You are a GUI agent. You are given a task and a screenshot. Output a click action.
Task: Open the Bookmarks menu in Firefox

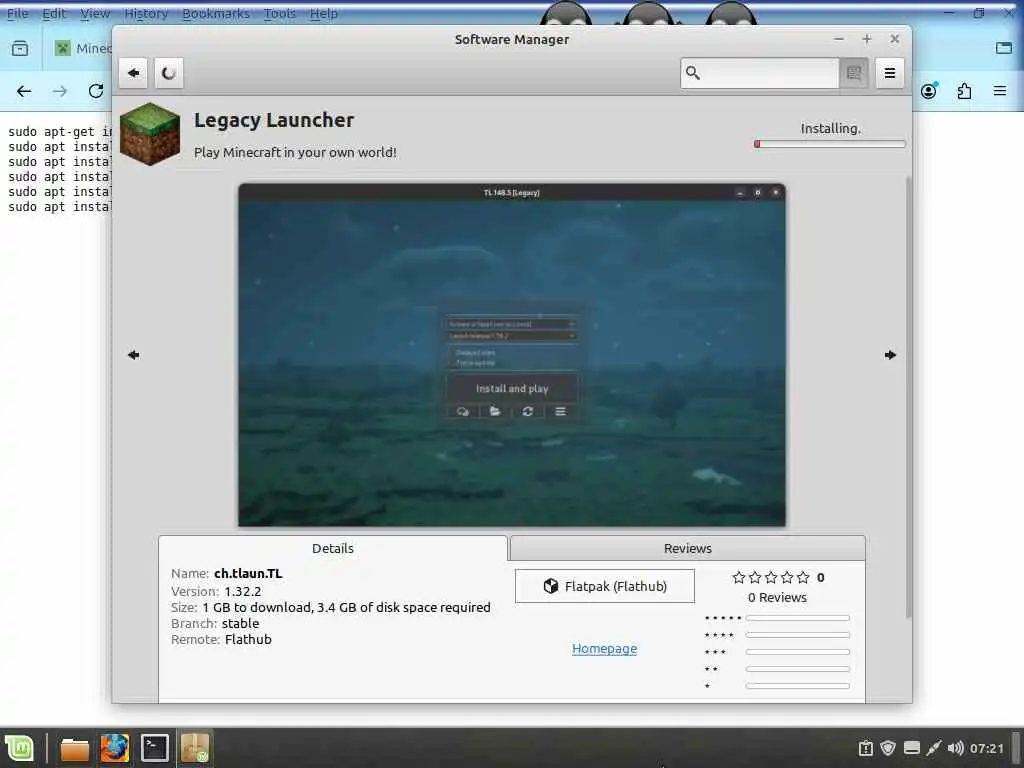(216, 13)
